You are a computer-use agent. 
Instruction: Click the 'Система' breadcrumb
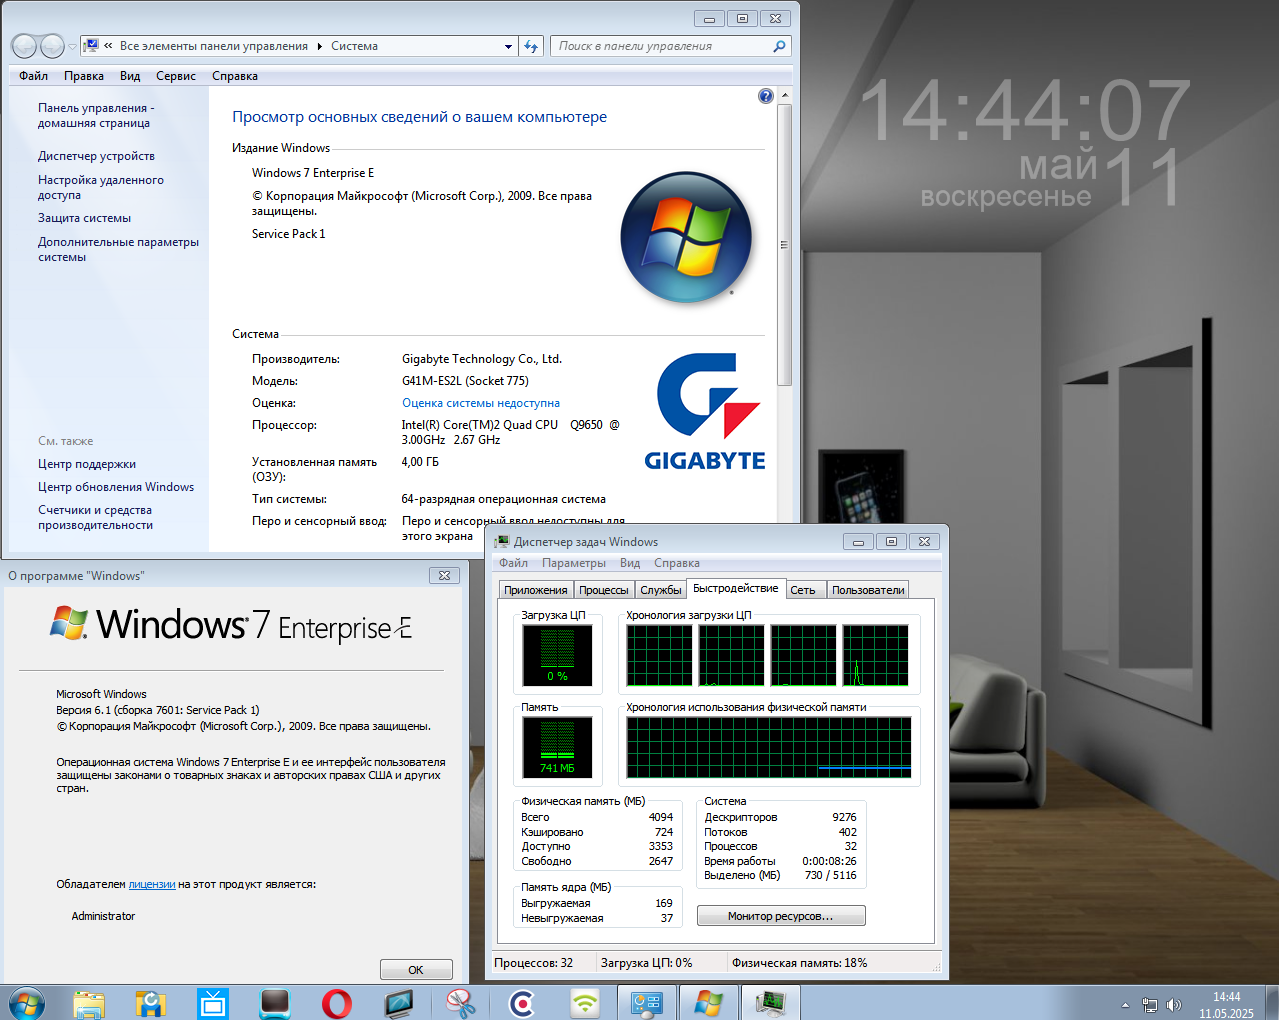coord(354,46)
